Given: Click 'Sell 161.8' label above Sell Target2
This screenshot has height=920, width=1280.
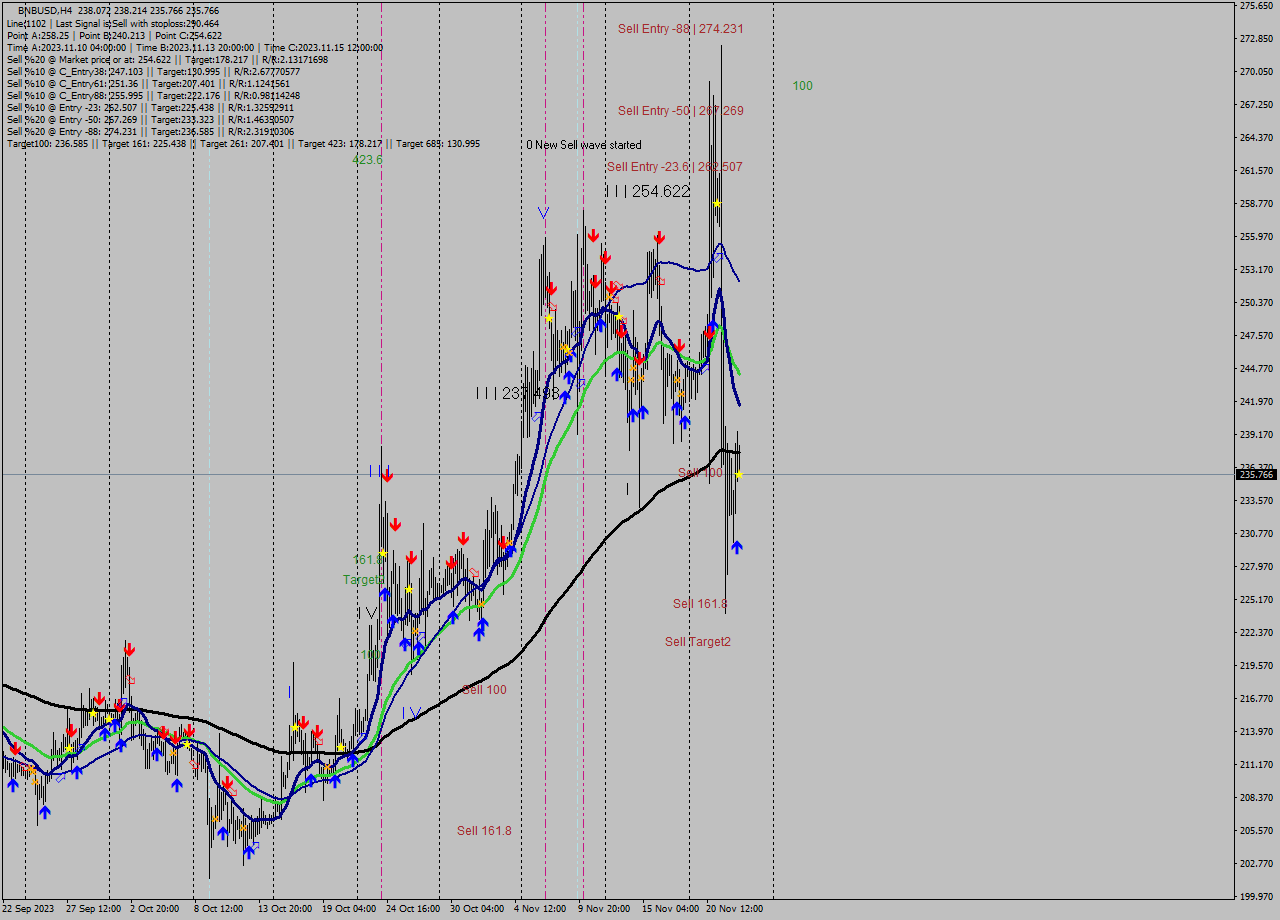Looking at the screenshot, I should 700,604.
